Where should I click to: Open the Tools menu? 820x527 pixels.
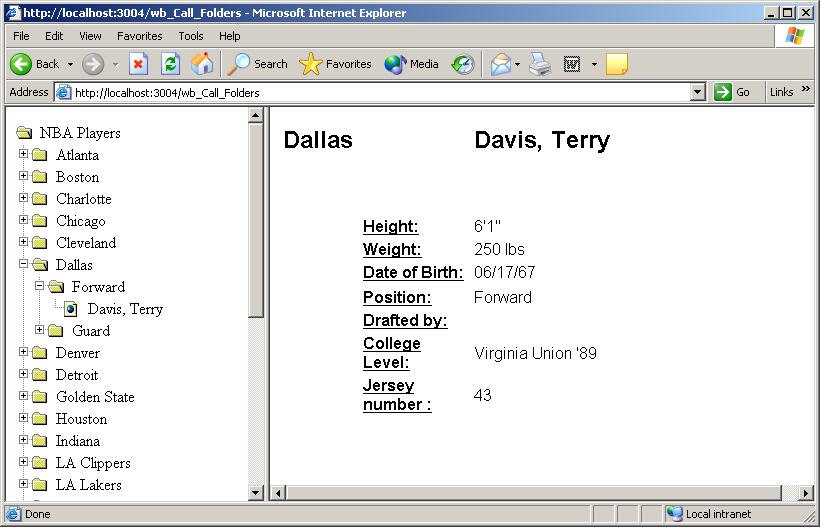point(190,36)
